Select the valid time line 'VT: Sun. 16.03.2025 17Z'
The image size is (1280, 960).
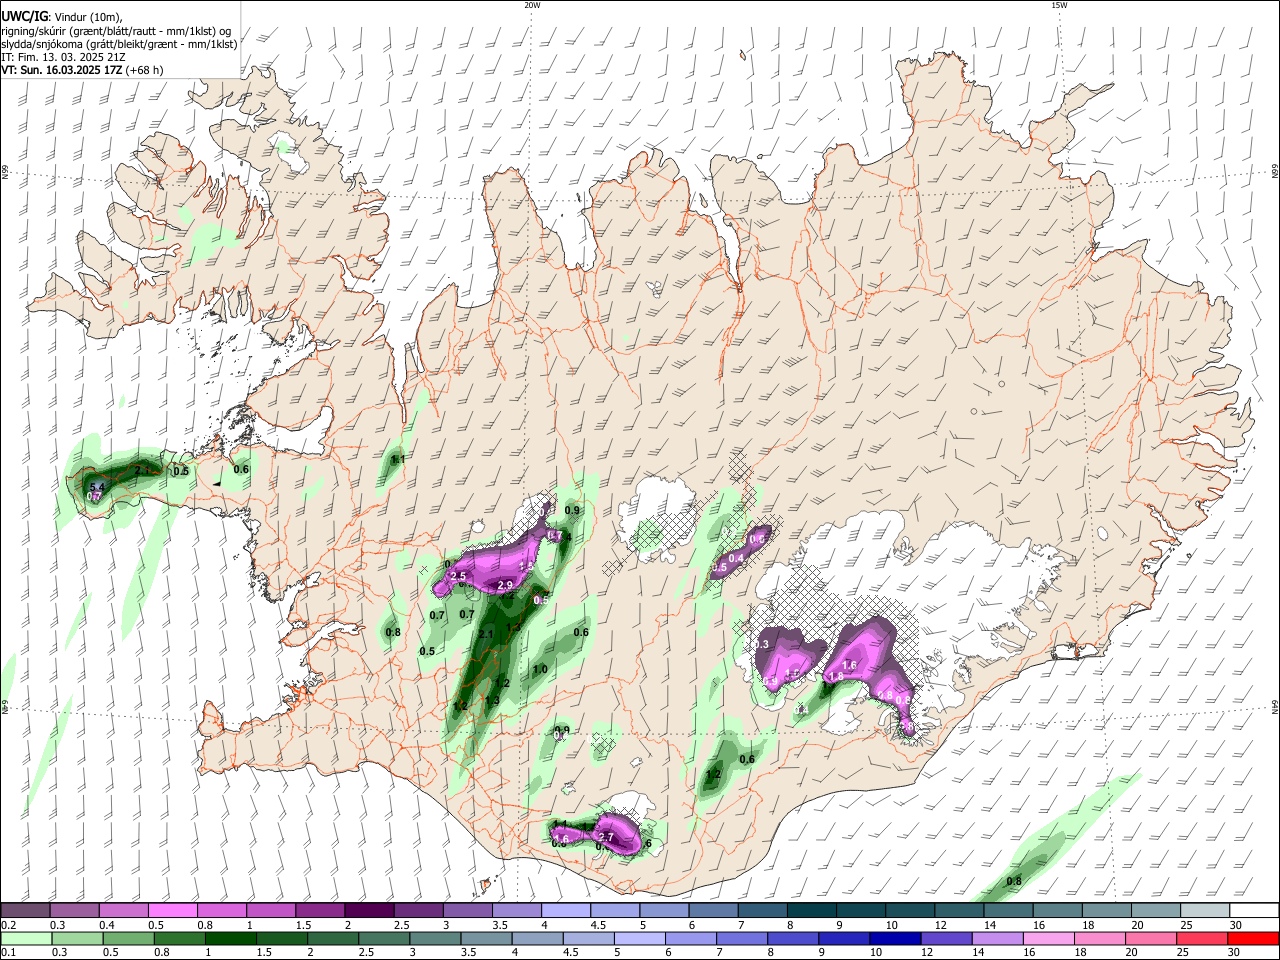point(62,70)
